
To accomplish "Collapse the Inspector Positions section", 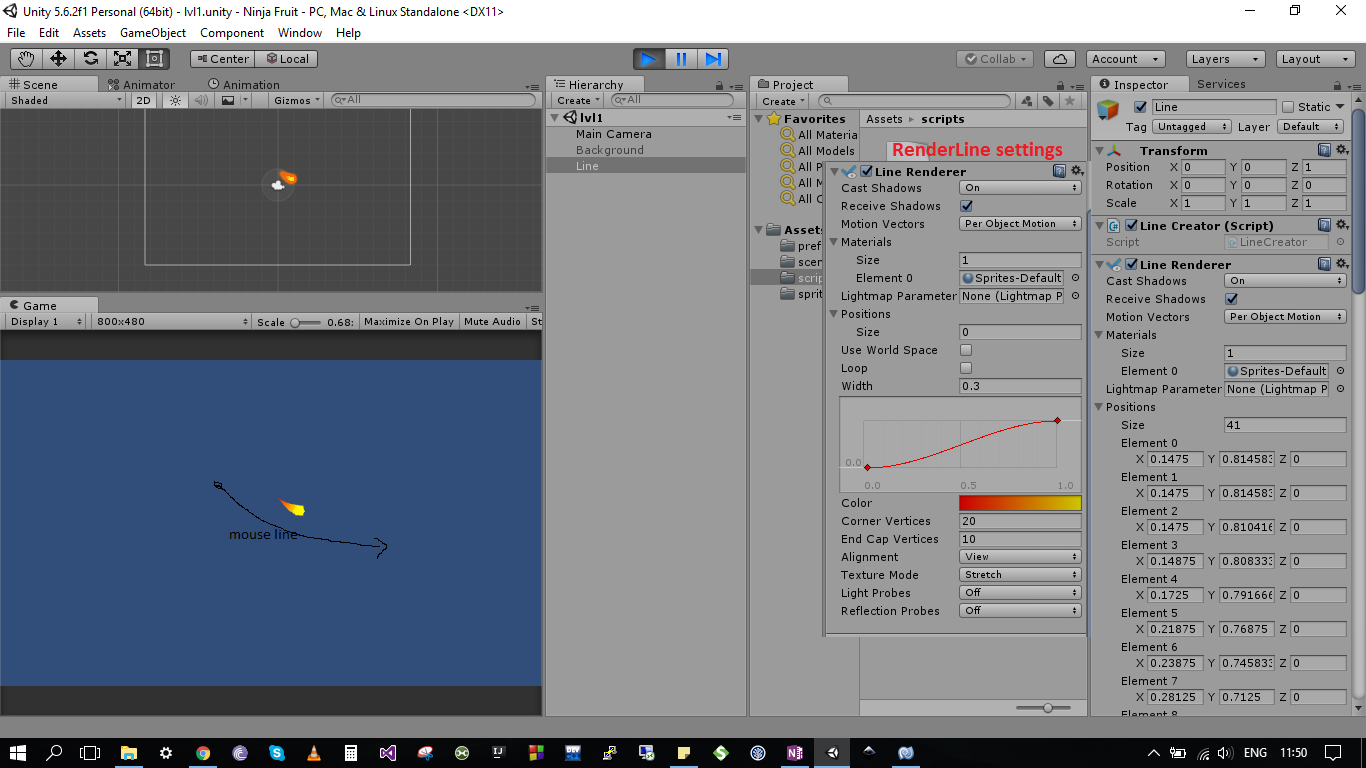I will pos(1100,407).
